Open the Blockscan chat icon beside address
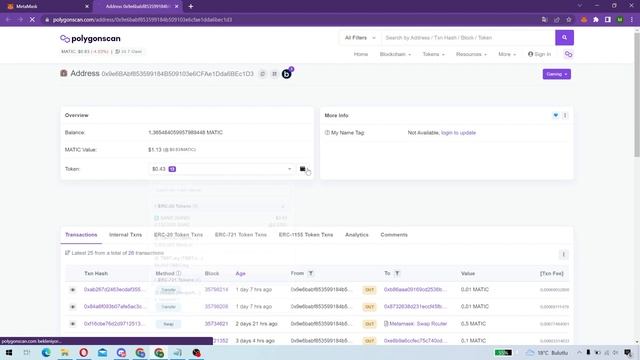 [x=287, y=73]
